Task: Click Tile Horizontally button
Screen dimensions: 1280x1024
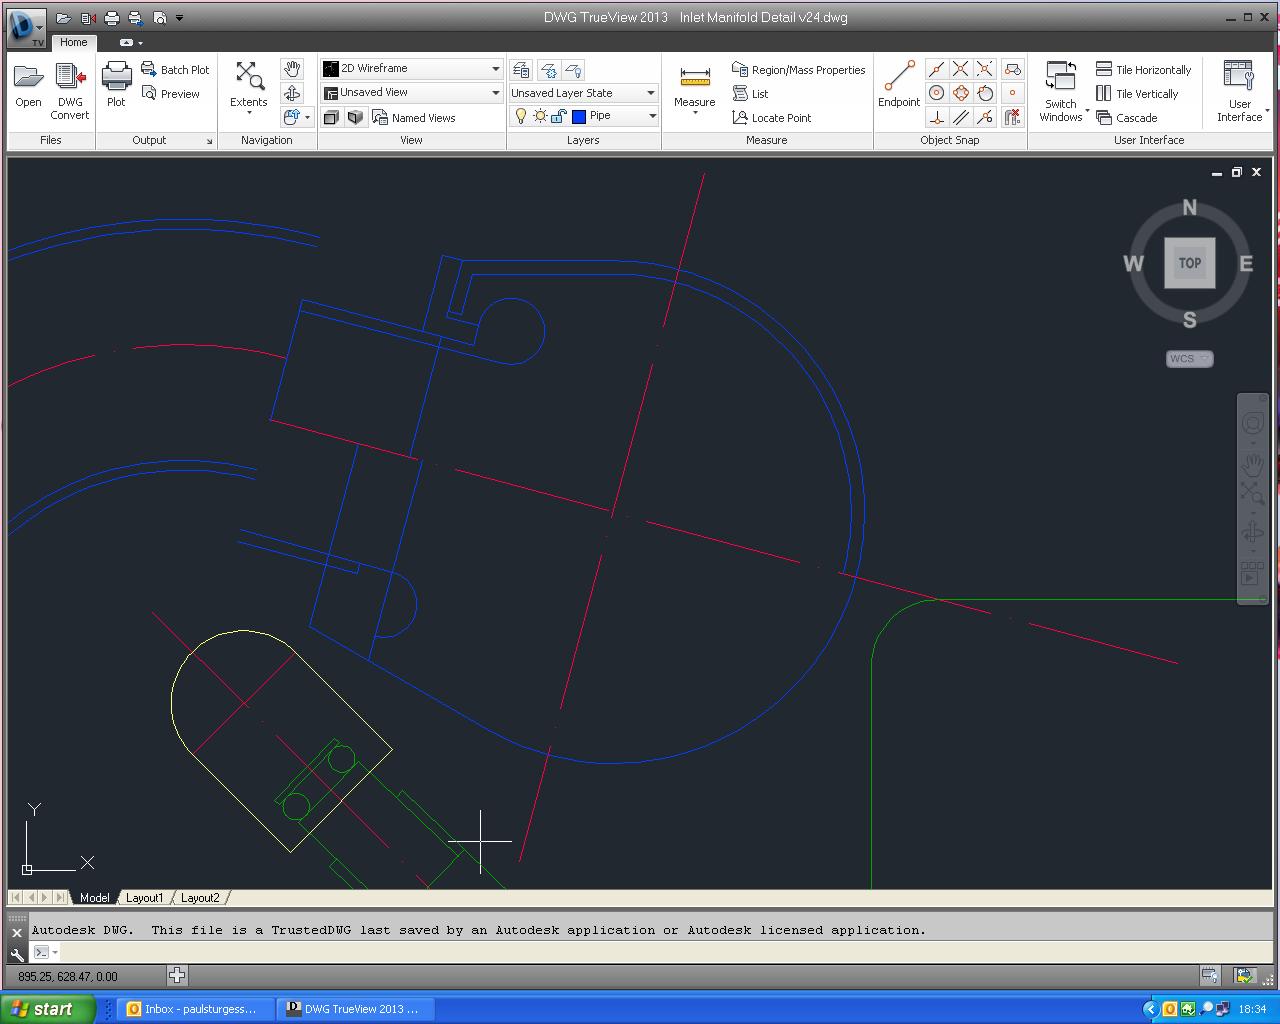Action: coord(1143,70)
